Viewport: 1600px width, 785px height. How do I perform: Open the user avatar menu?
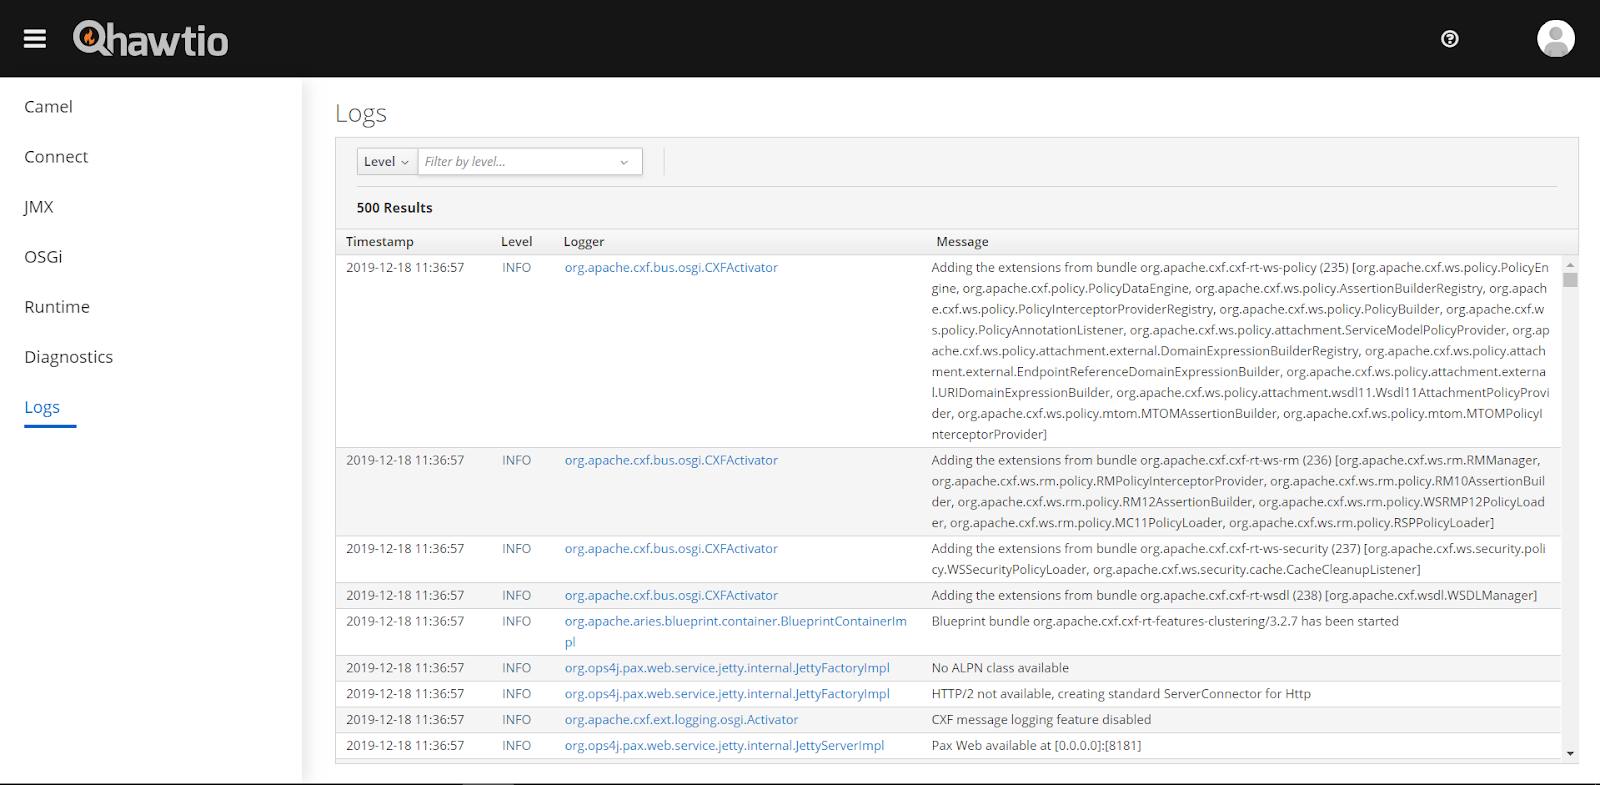[x=1556, y=39]
